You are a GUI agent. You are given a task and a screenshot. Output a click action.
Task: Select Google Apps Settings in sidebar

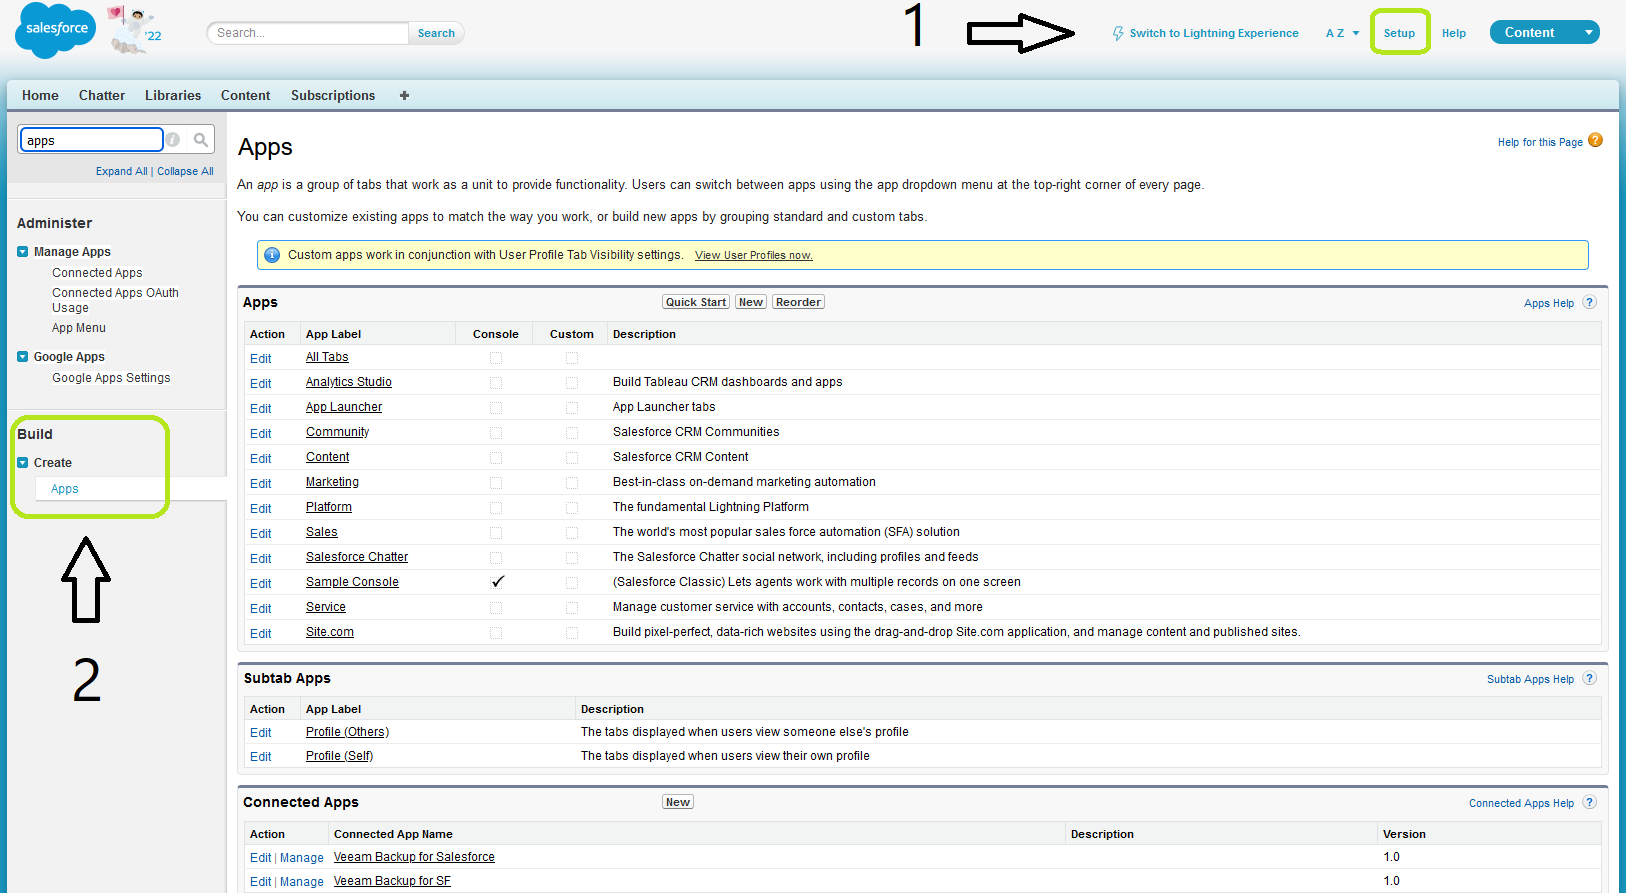pos(111,378)
